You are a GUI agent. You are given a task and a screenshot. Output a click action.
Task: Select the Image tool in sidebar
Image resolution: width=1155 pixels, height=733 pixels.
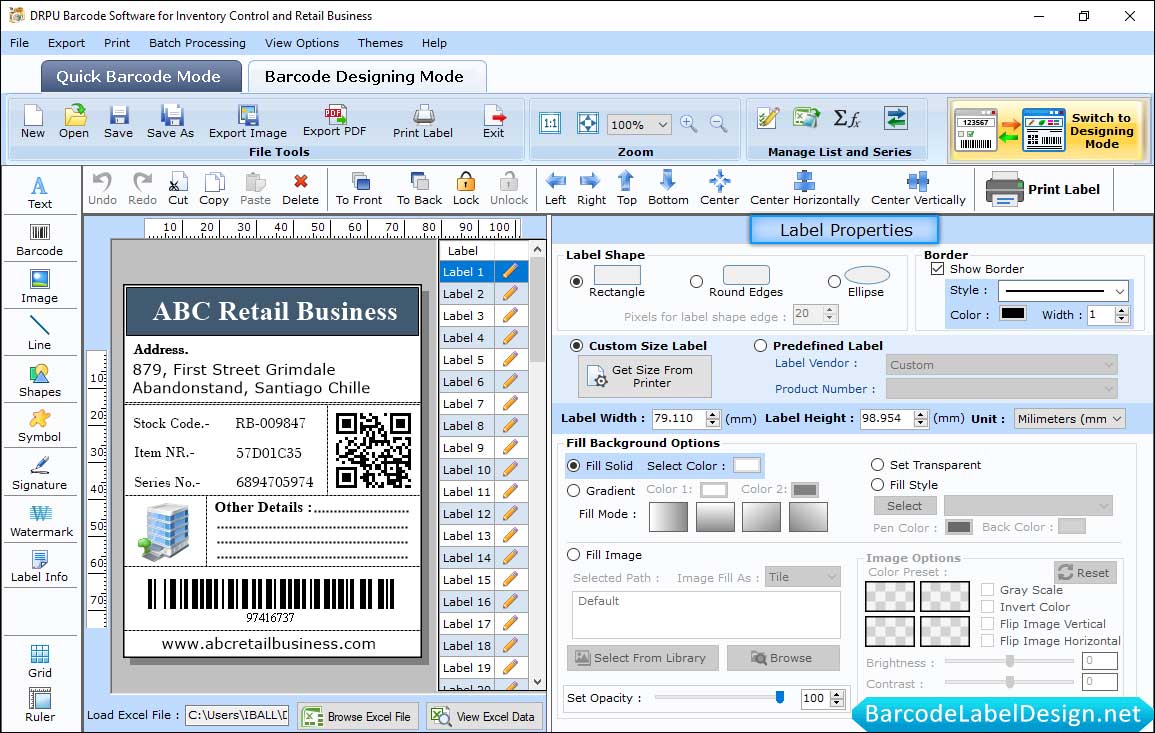tap(40, 287)
